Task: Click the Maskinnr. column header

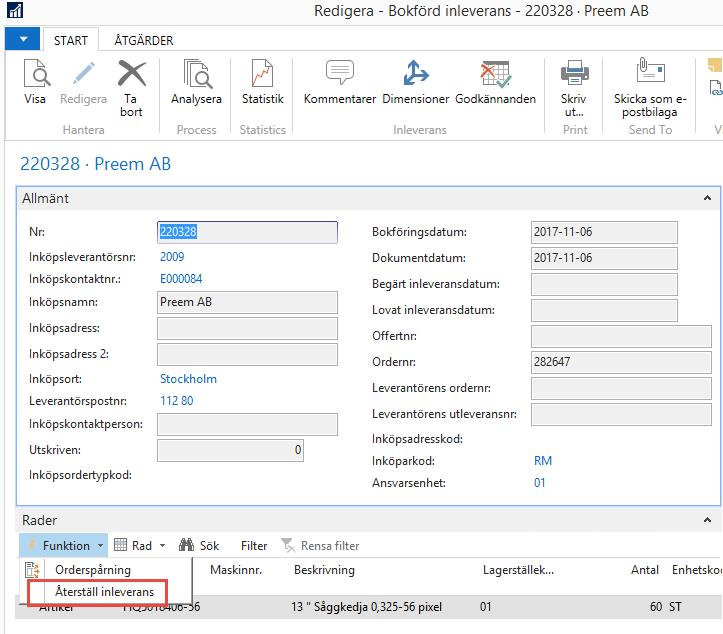Action: tap(236, 570)
